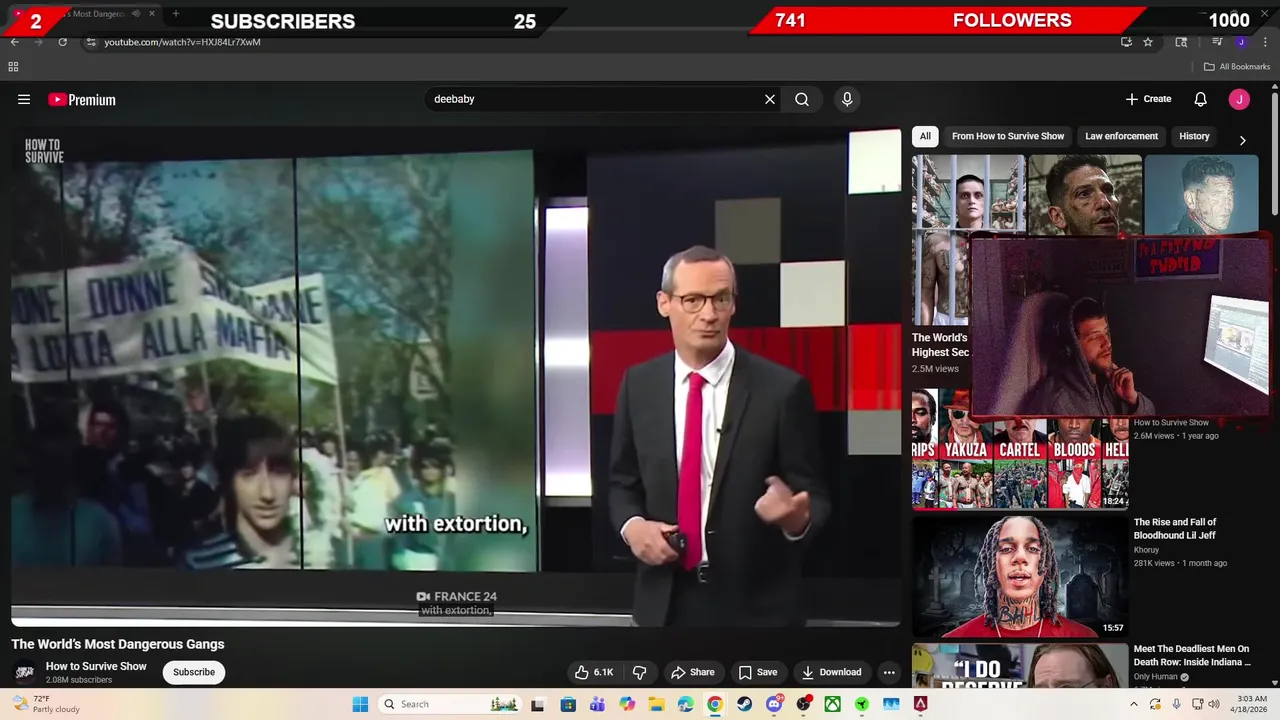Open the YouTube guide hamburger menu
Image resolution: width=1280 pixels, height=720 pixels.
coord(24,99)
